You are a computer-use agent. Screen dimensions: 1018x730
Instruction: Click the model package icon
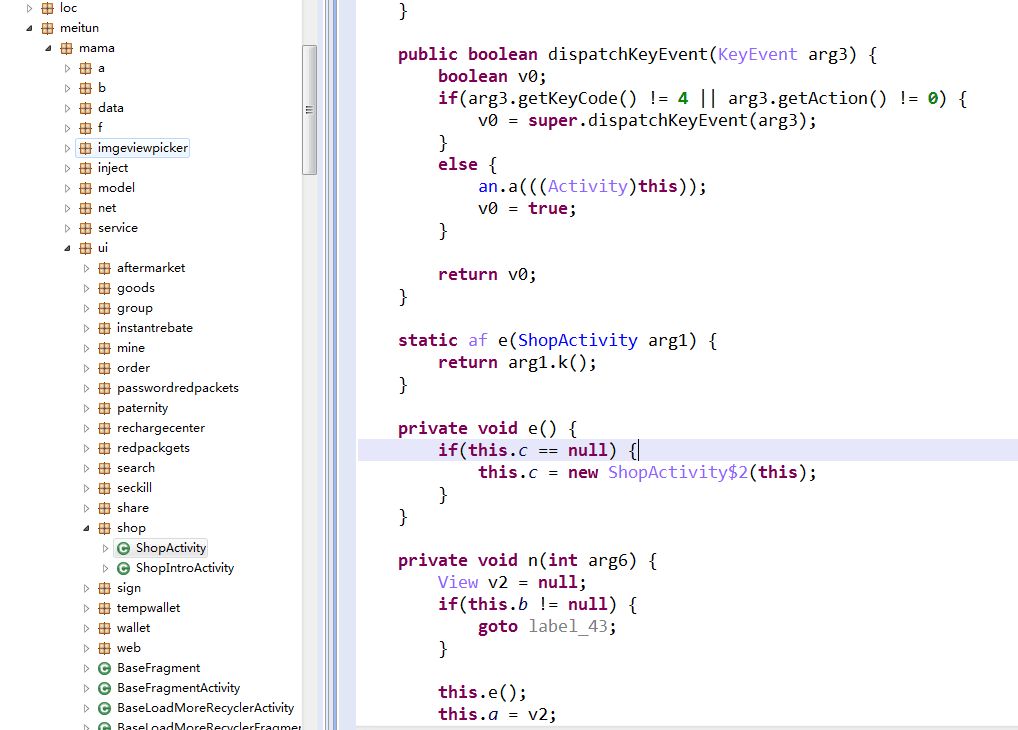click(85, 188)
